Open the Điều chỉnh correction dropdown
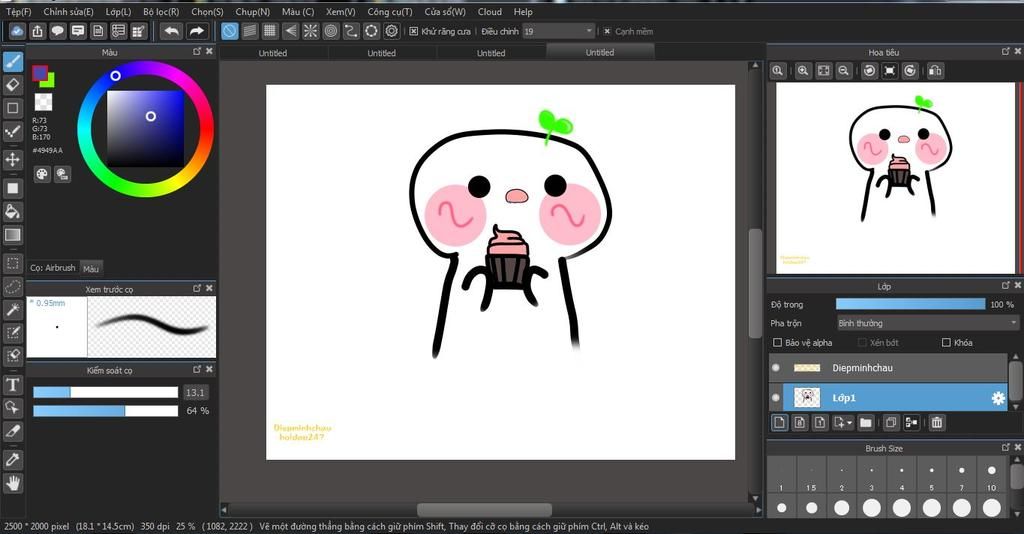This screenshot has height=534, width=1024. pos(558,31)
